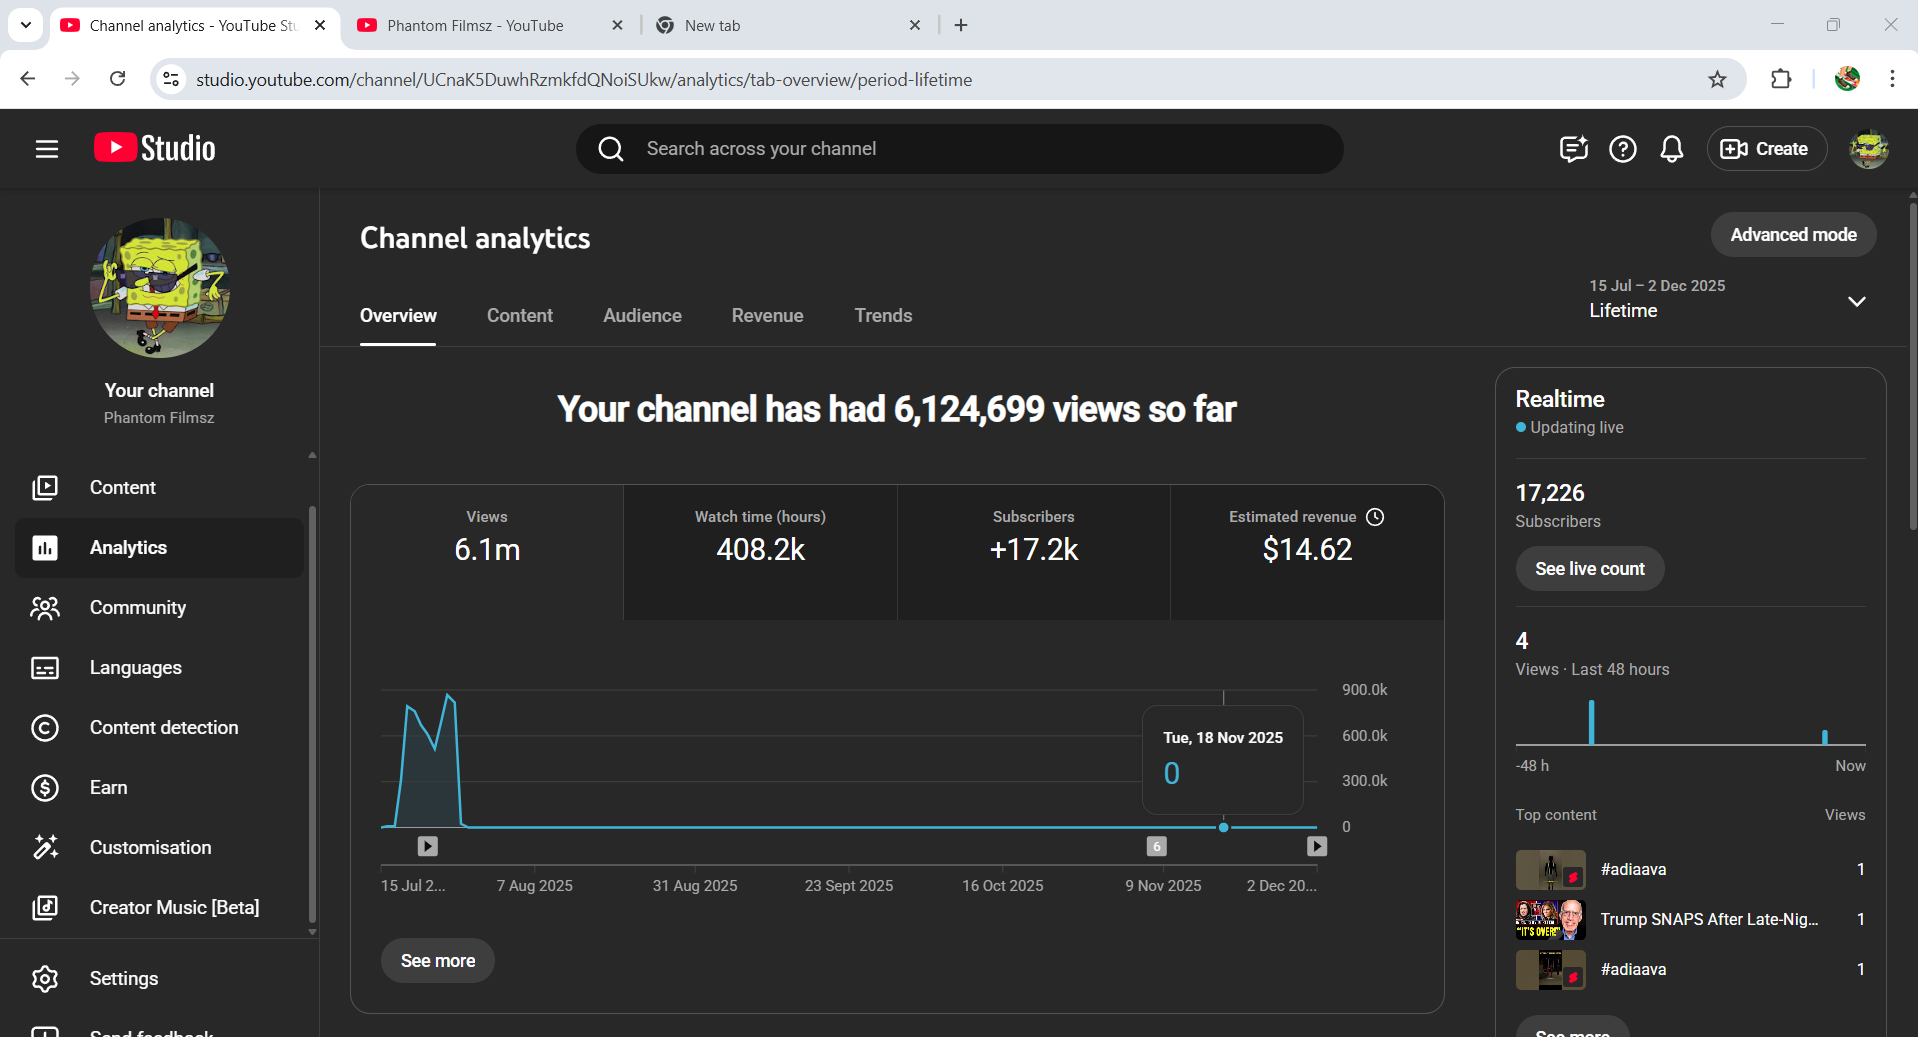Click the 6 videos marker on the chart timeline
Viewport: 1918px width, 1037px height.
point(1156,846)
